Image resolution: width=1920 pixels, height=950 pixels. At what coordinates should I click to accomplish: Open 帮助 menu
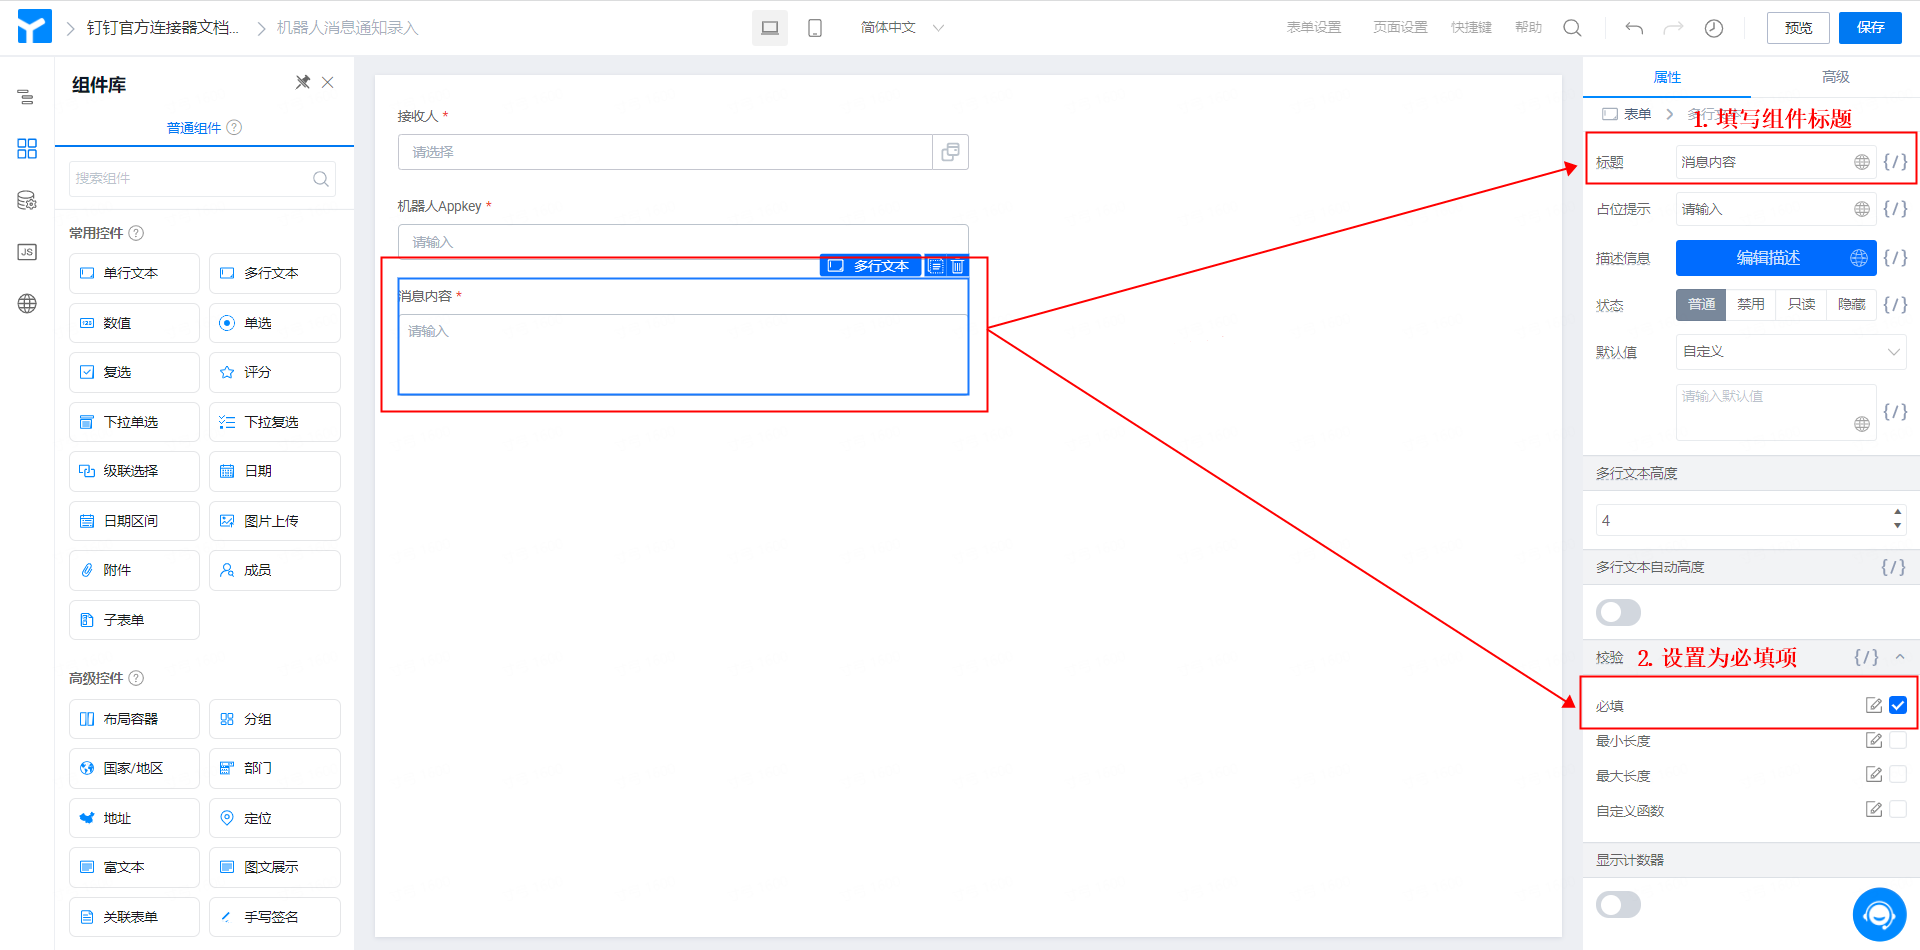(1528, 28)
